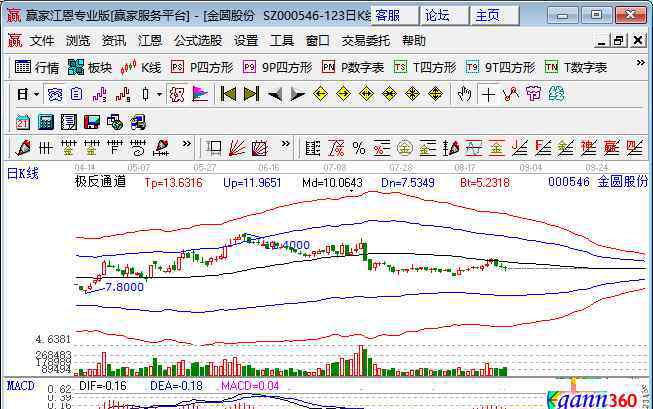Open the 公式选股 menu
Image resolution: width=653 pixels, height=409 pixels.
[x=198, y=41]
